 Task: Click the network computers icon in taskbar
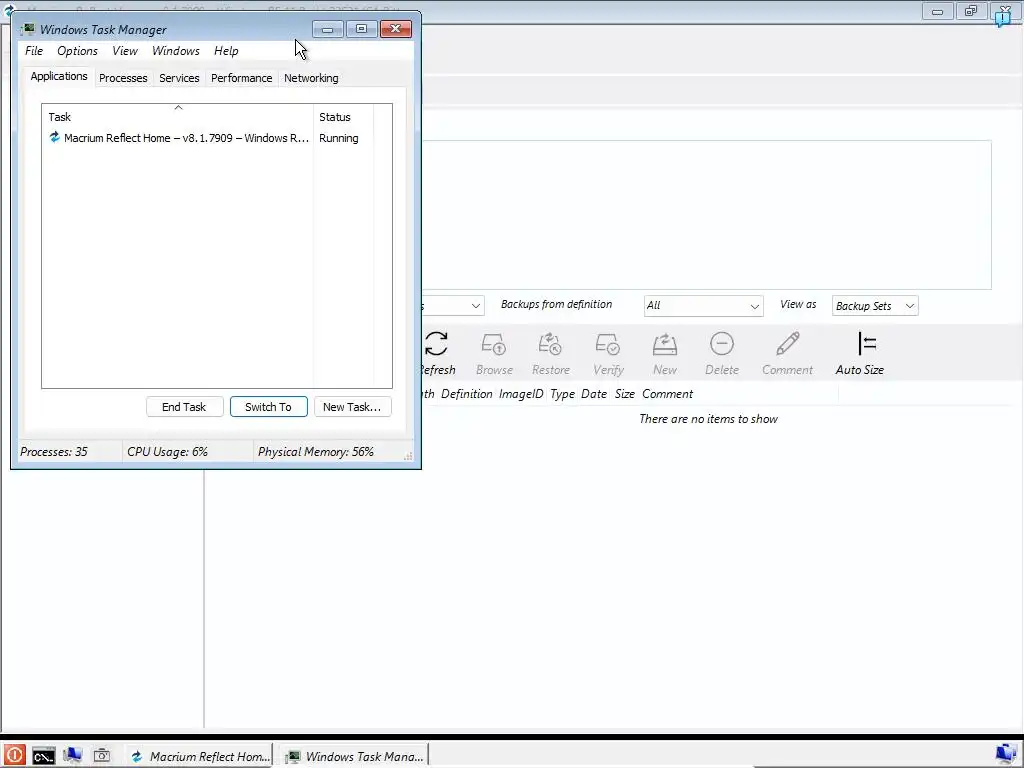click(x=72, y=756)
